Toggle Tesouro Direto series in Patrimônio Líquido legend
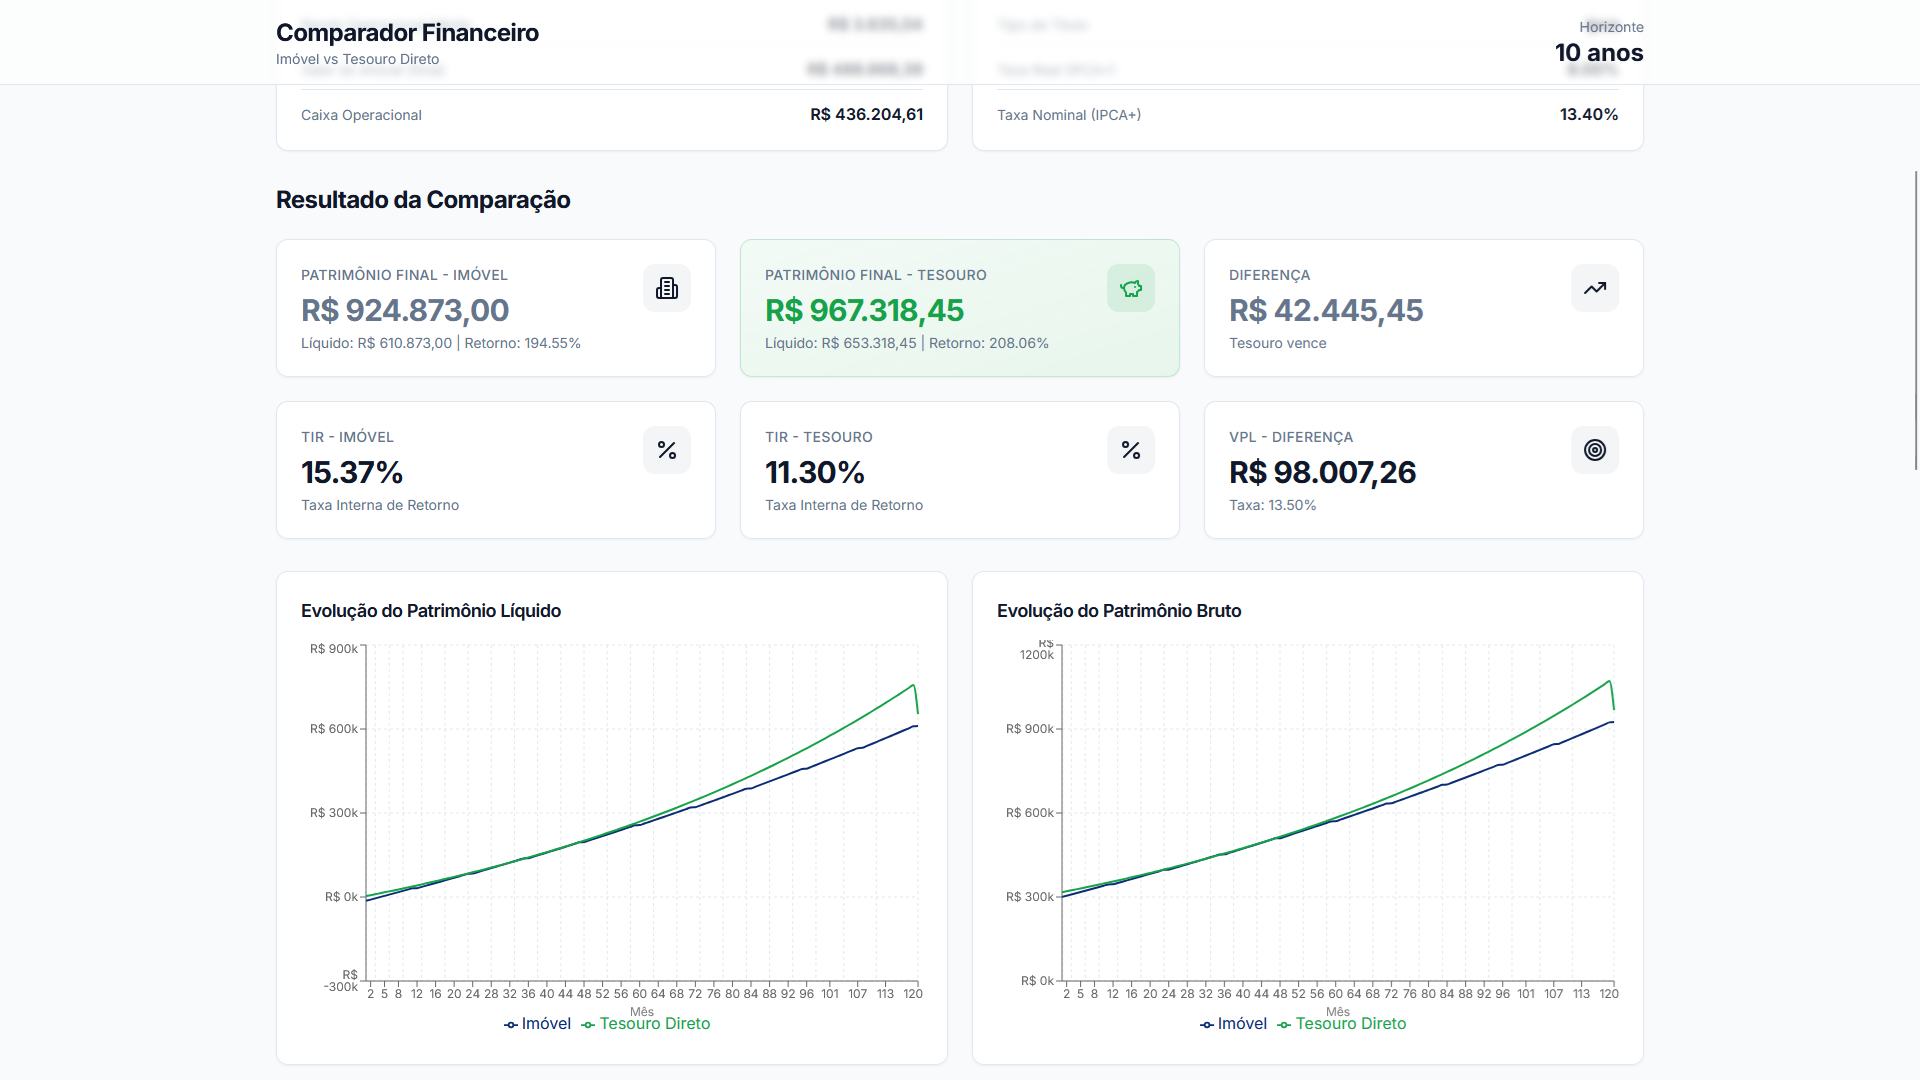 point(654,1024)
